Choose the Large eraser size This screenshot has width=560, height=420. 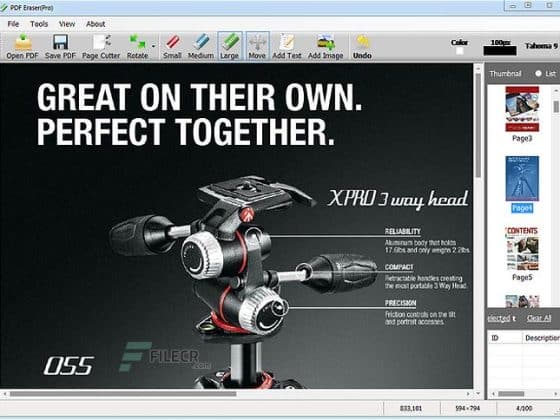point(229,46)
